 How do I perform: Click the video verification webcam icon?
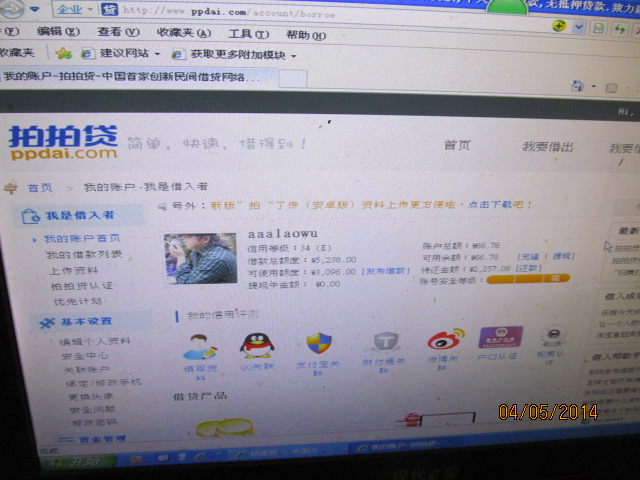pyautogui.click(x=553, y=336)
